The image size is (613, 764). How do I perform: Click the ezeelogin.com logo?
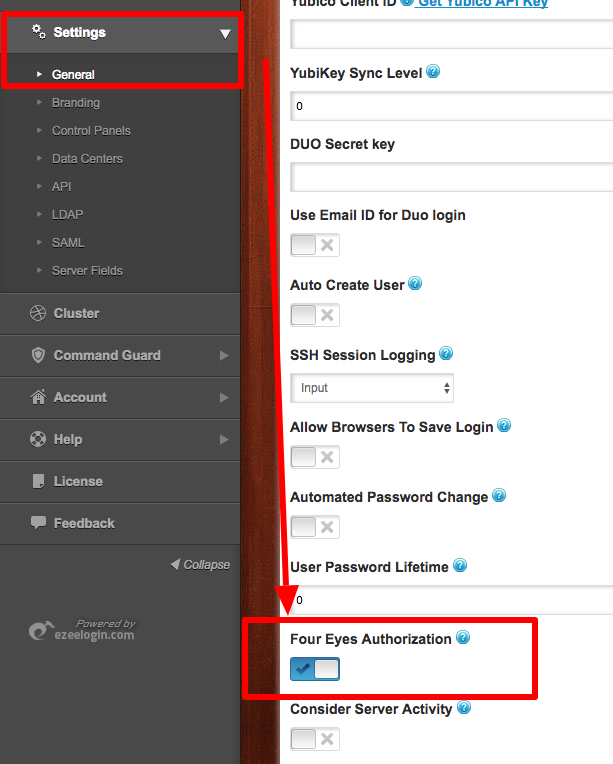tap(82, 630)
